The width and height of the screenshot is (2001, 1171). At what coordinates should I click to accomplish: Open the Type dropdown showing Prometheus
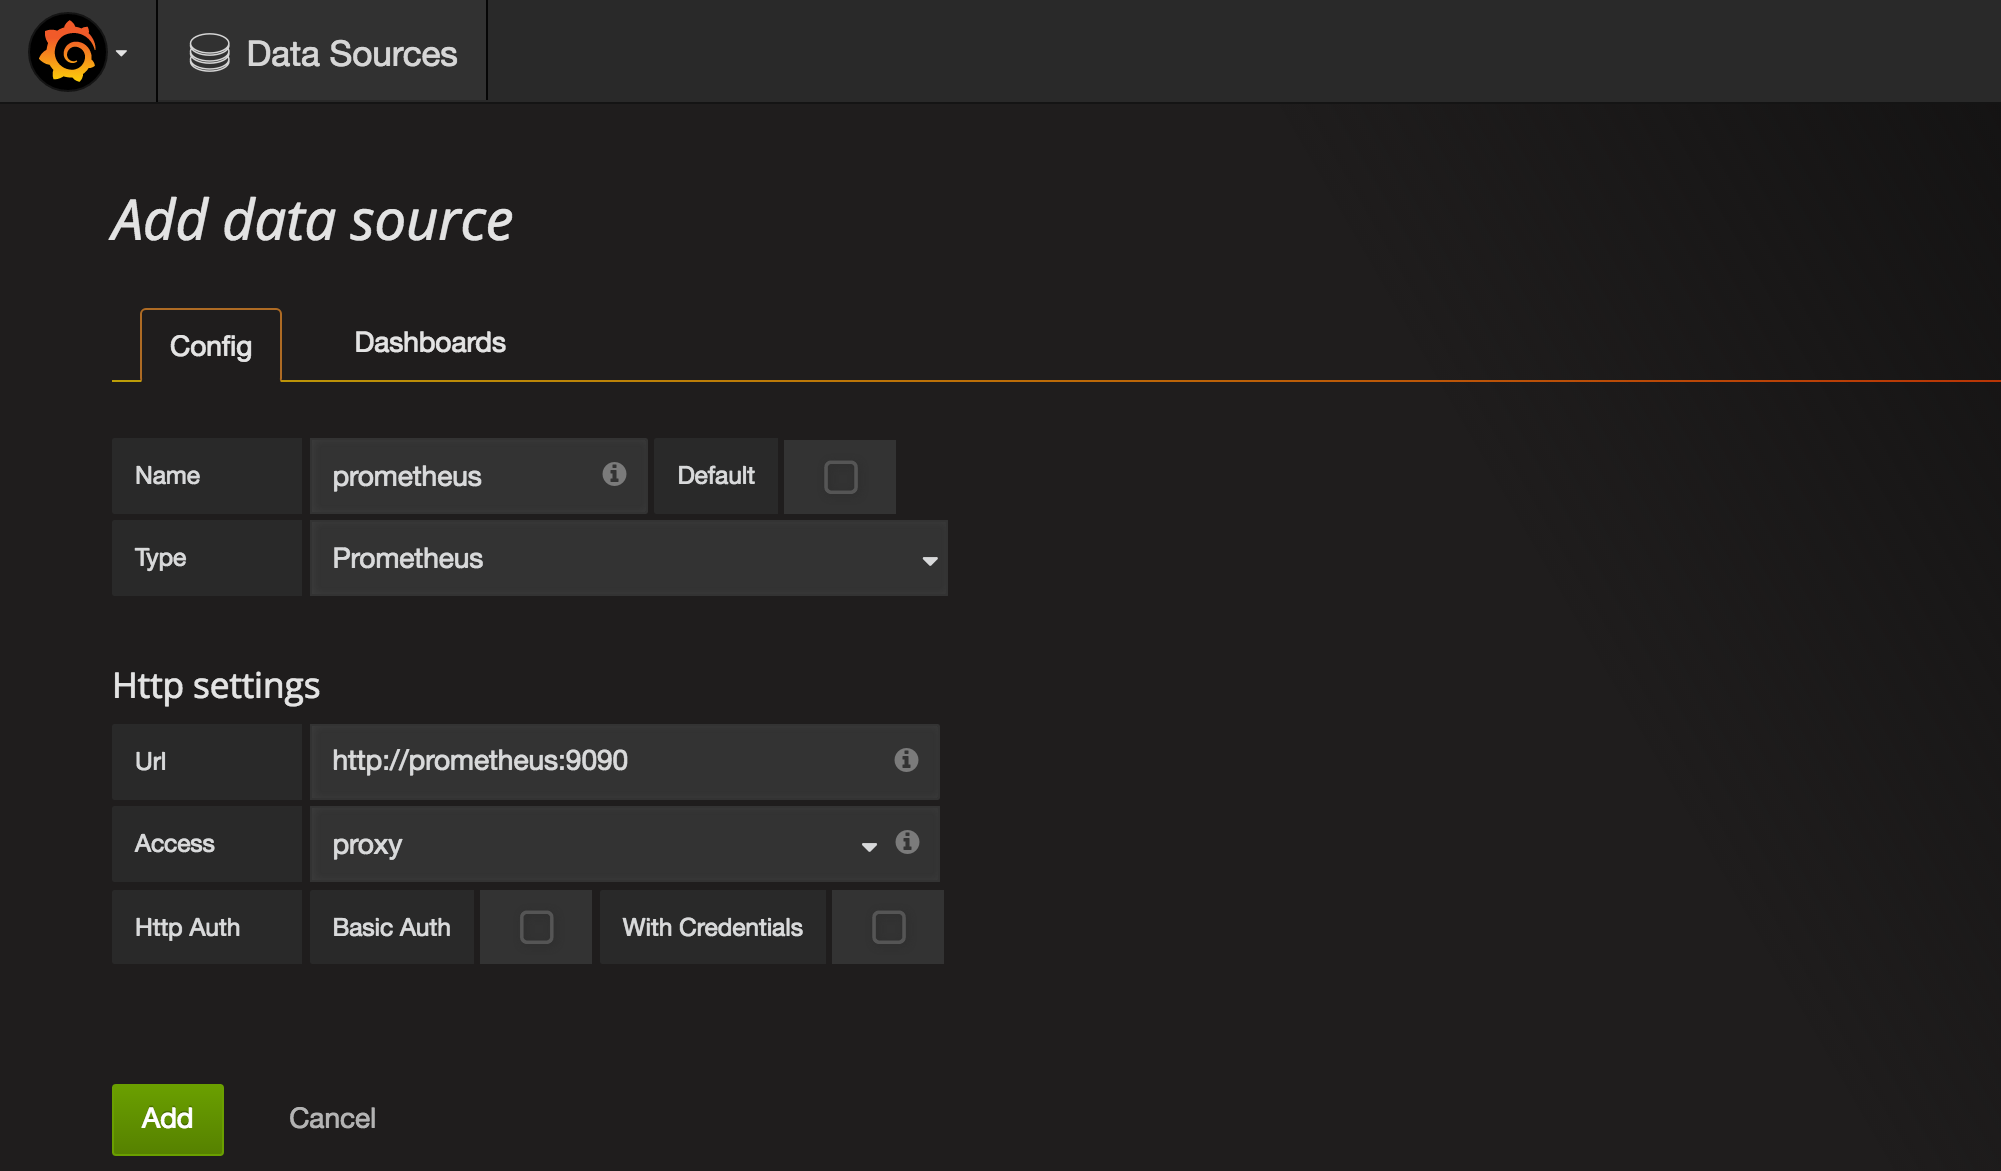pyautogui.click(x=628, y=558)
